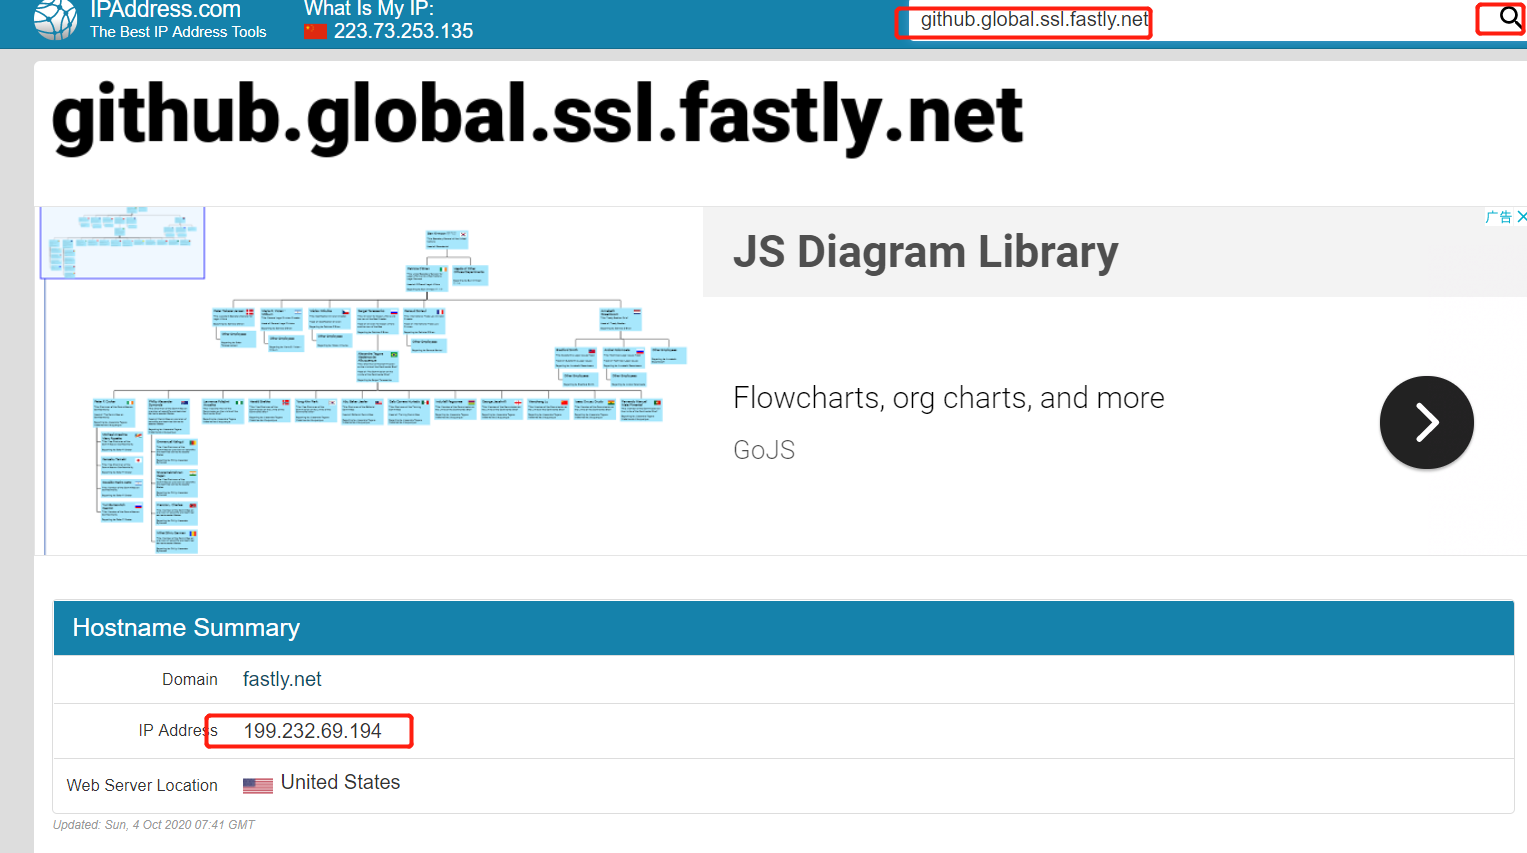Click the China flag icon
1527x853 pixels.
(x=316, y=31)
